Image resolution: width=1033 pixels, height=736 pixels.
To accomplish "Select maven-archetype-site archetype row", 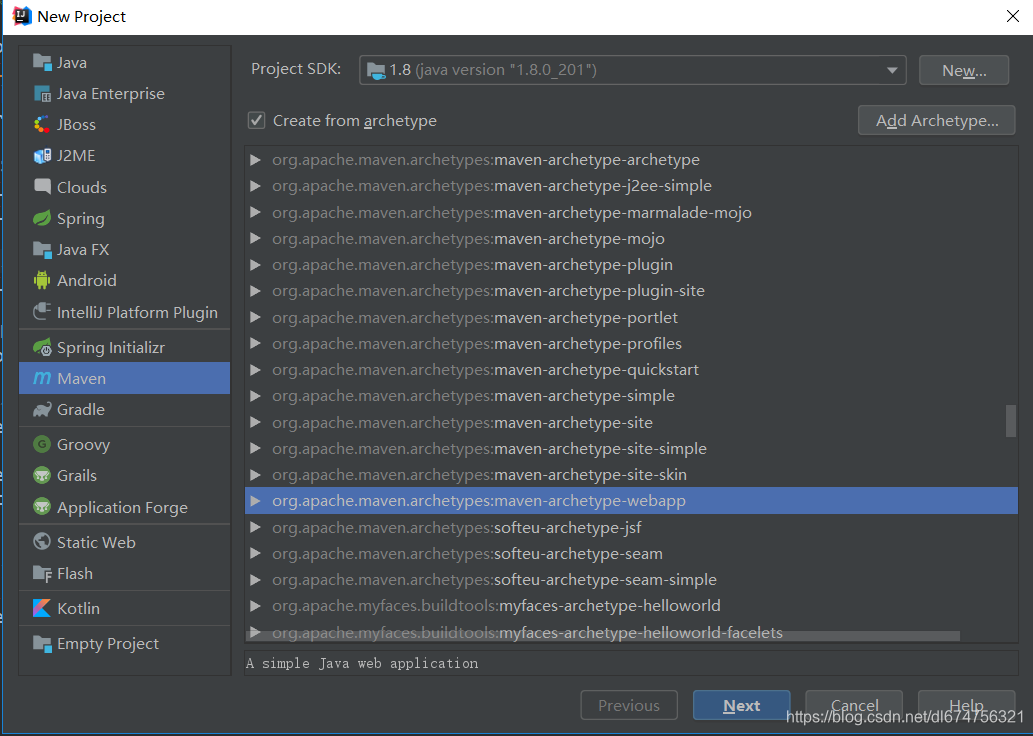I will coord(631,422).
